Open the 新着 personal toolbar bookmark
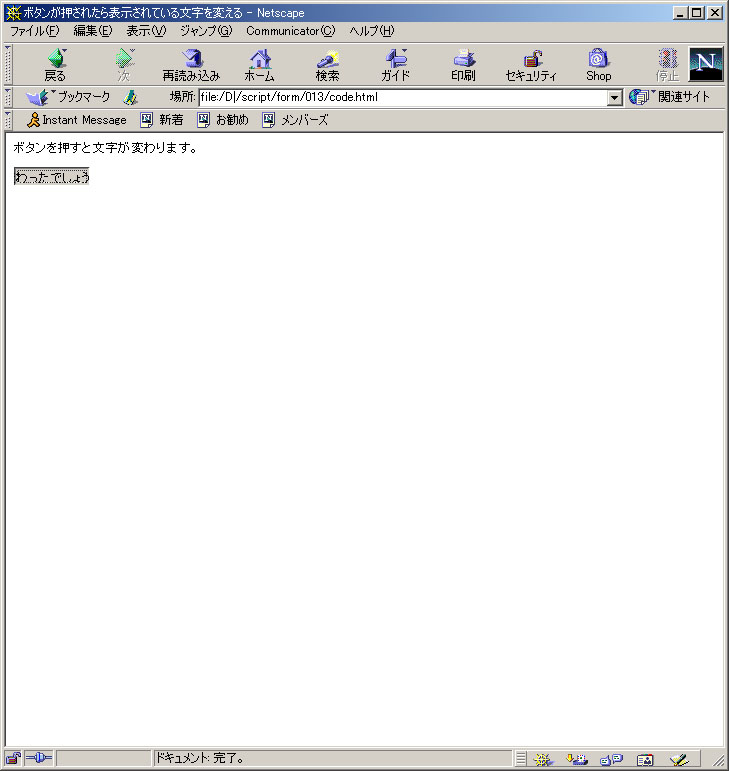The width and height of the screenshot is (729, 771). [162, 120]
